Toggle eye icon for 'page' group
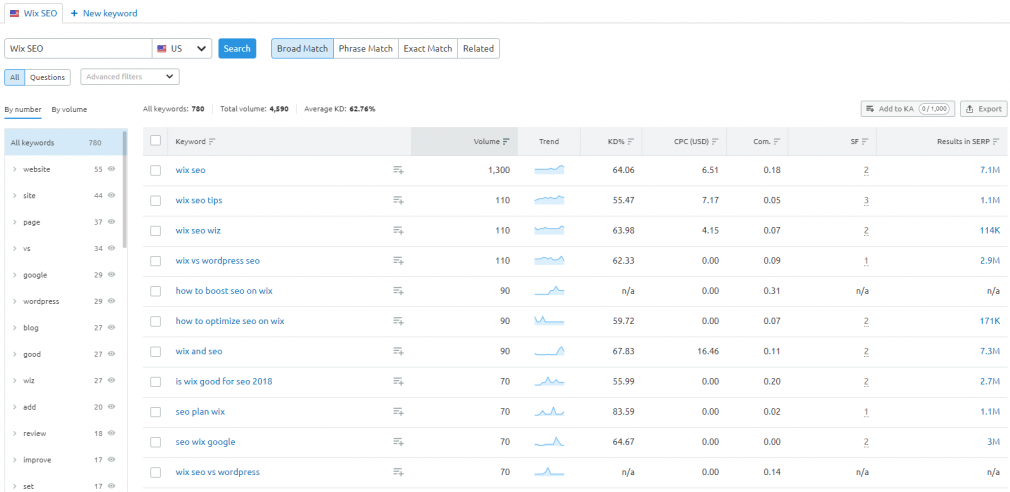Viewport: 1010px width, 492px height. (111, 222)
